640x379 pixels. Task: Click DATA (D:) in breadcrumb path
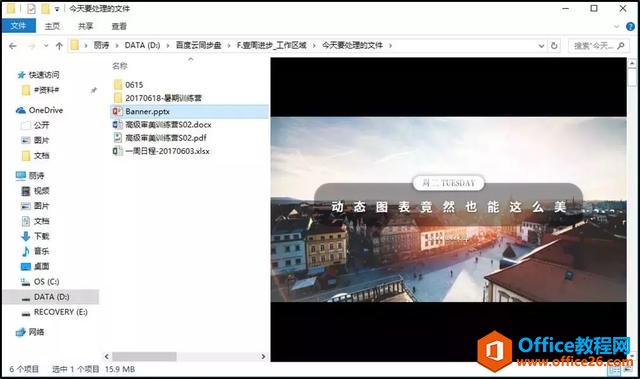142,45
